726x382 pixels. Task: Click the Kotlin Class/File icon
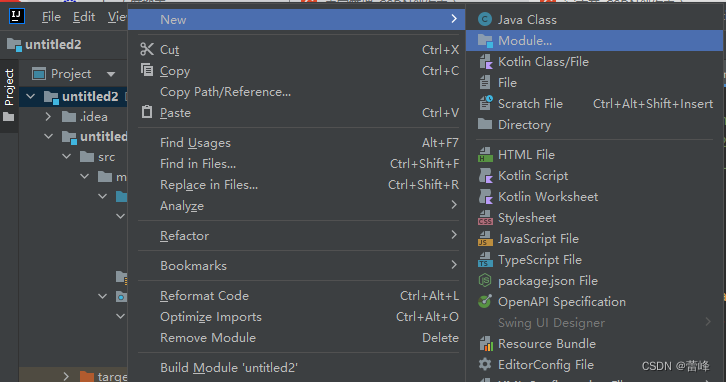485,62
